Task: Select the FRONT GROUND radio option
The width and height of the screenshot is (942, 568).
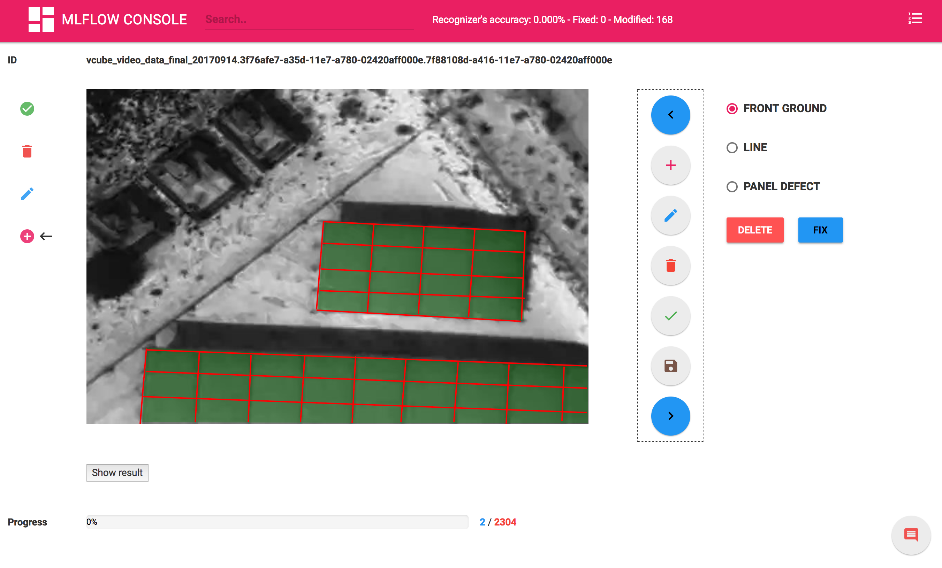Action: (x=732, y=108)
